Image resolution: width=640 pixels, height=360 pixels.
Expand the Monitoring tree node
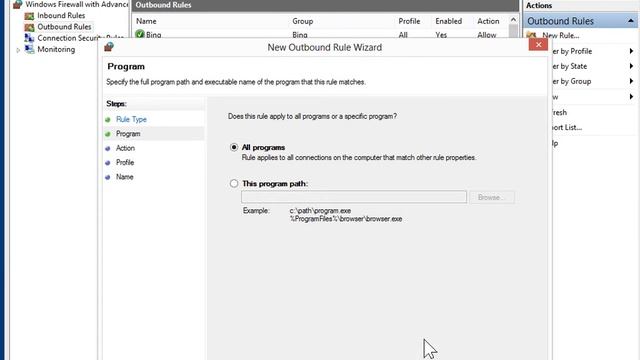(18, 50)
